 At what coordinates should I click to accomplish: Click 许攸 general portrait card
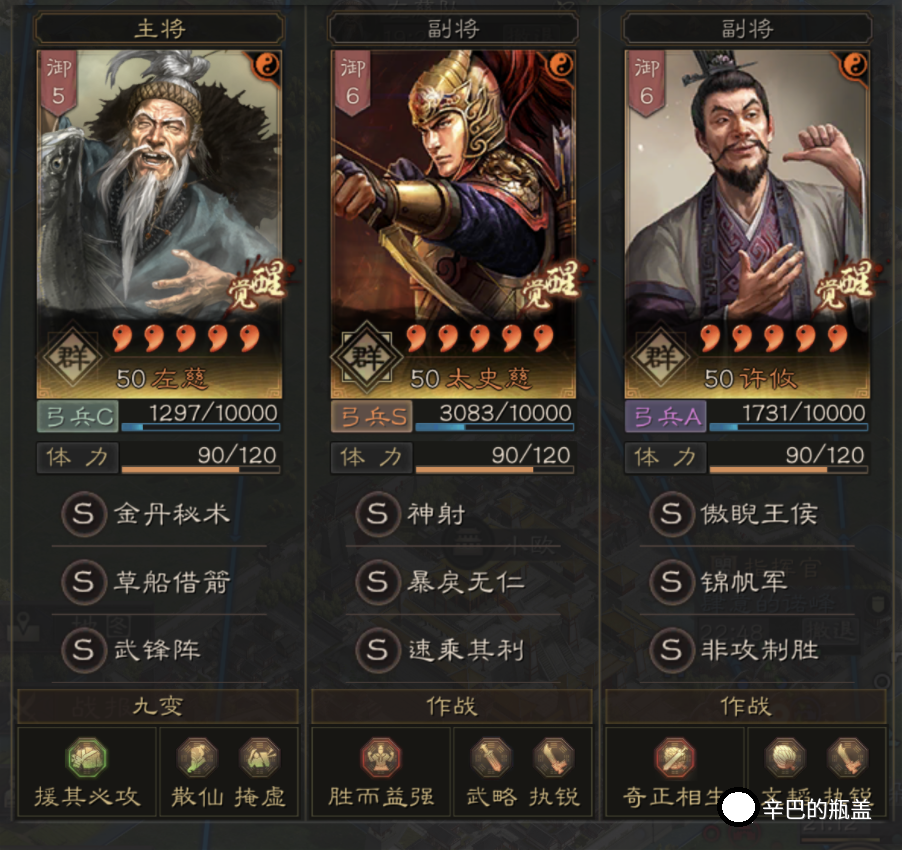click(747, 224)
